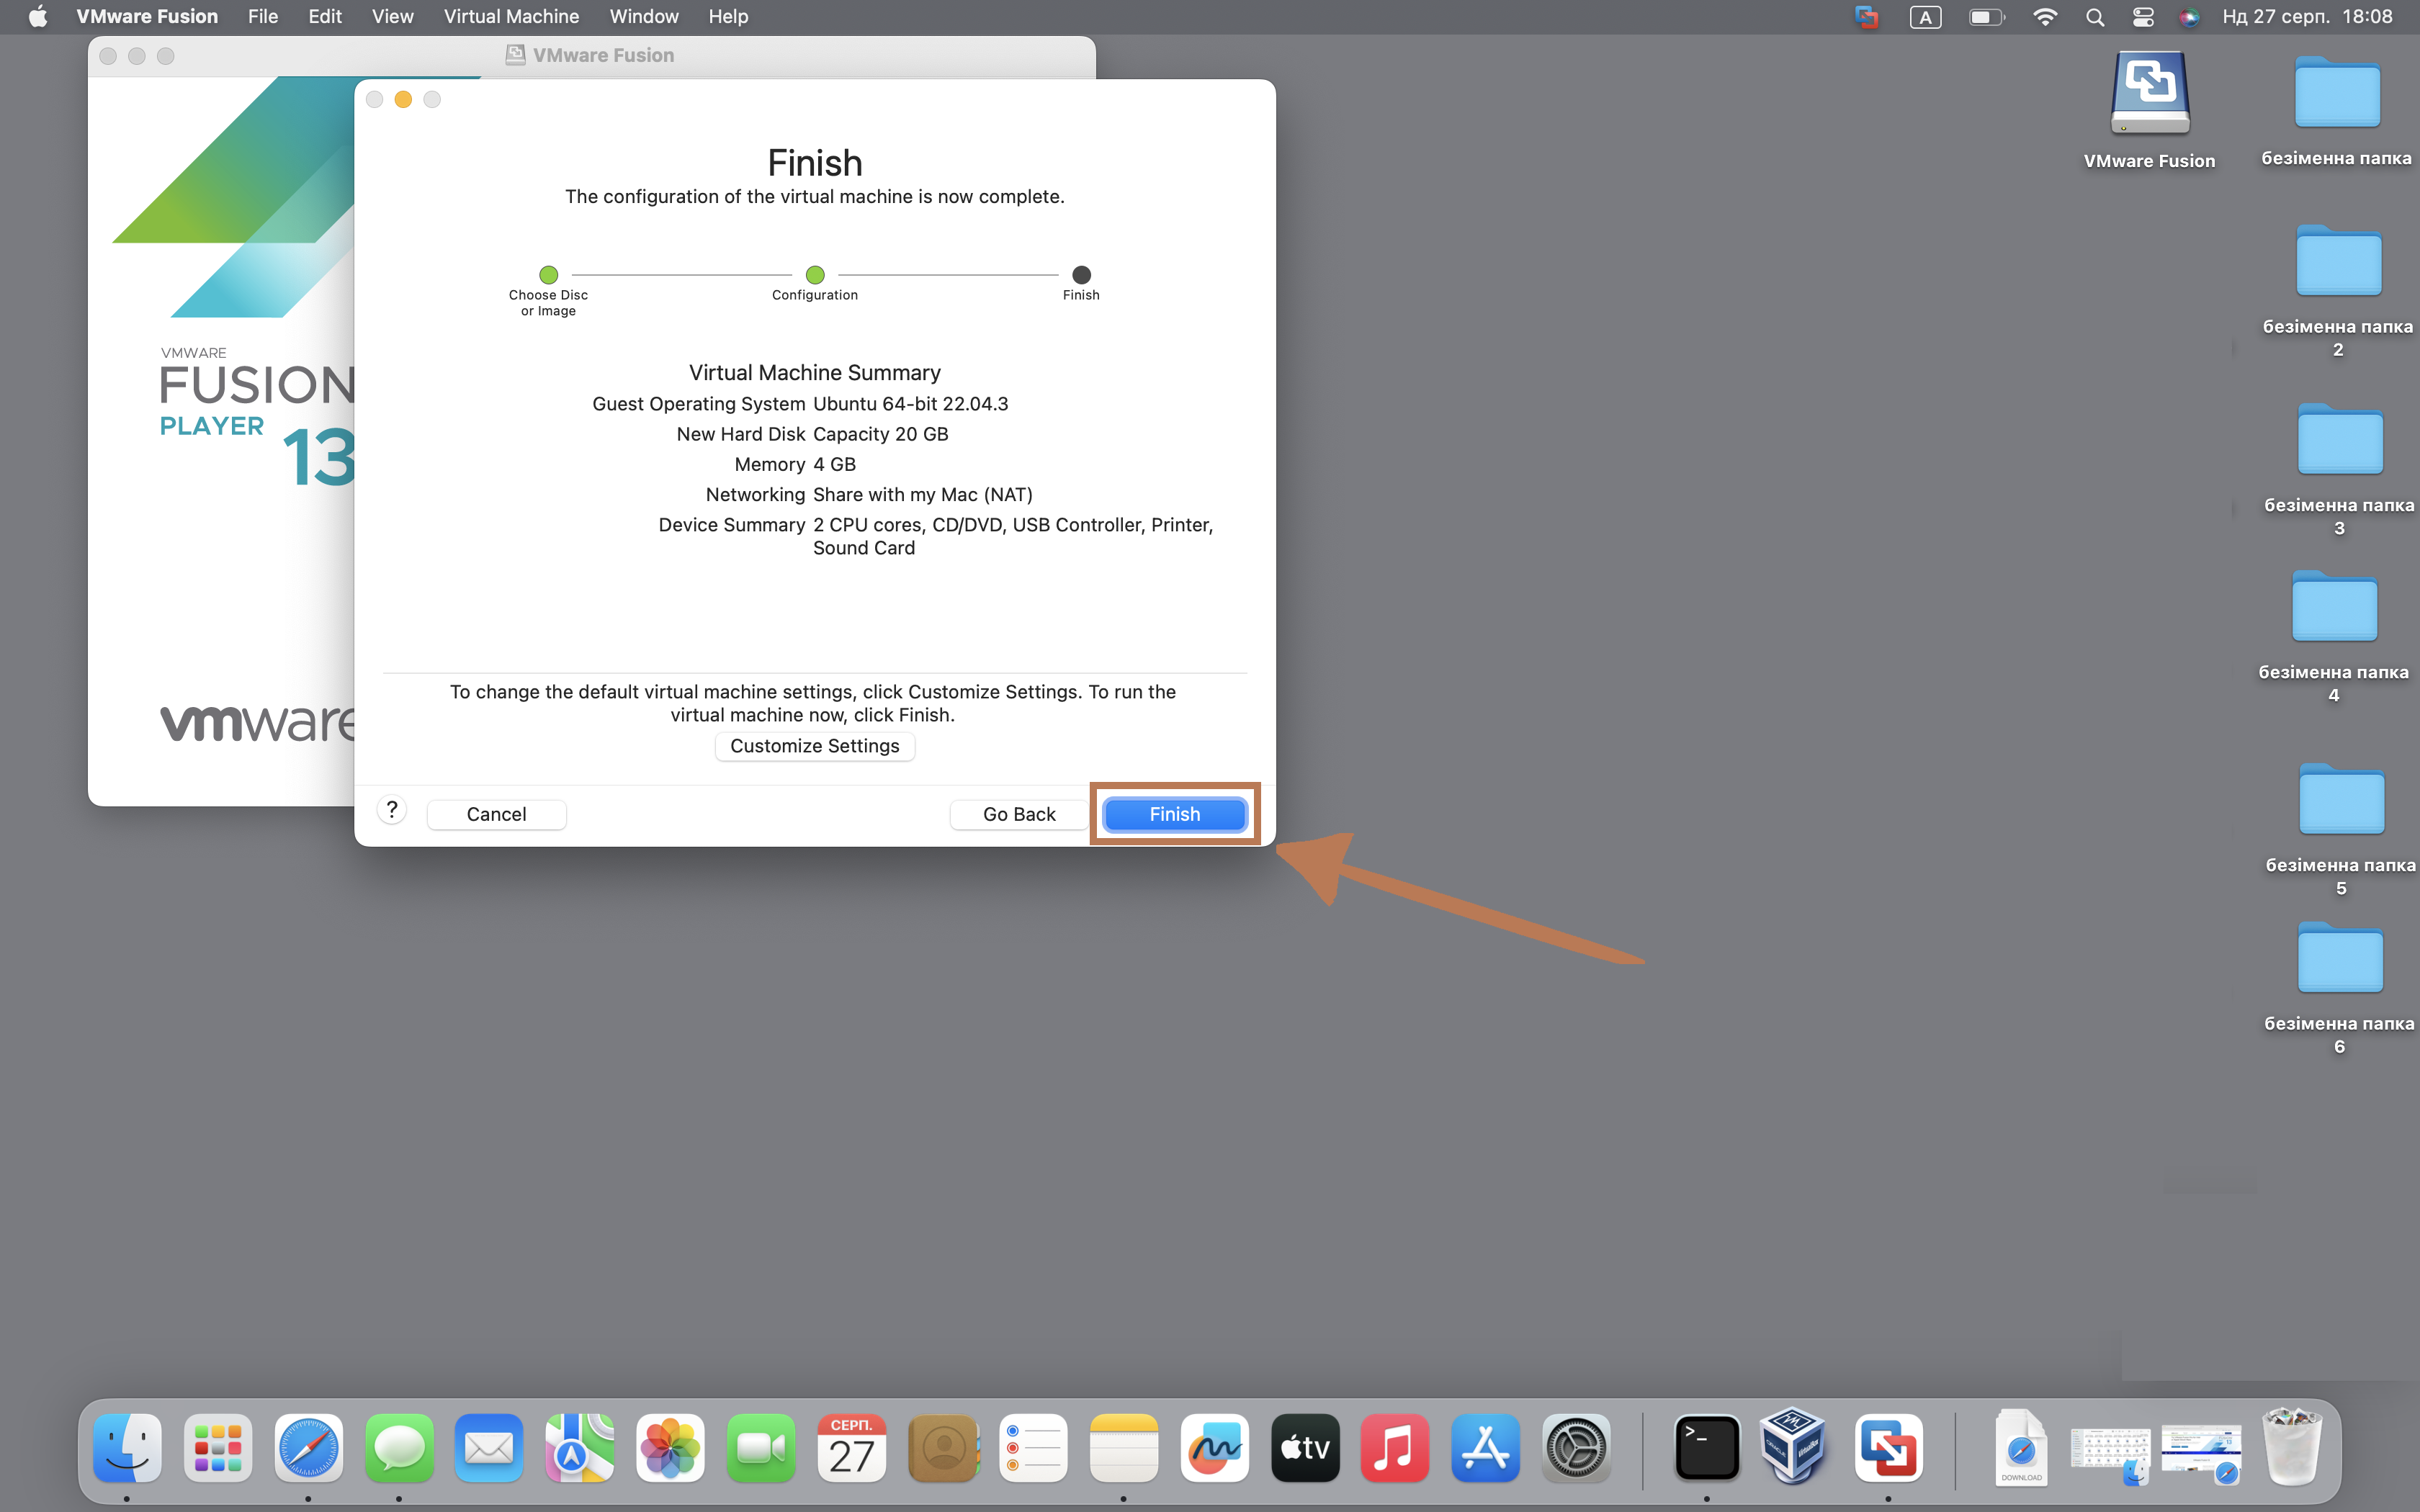Viewport: 2420px width, 1512px height.
Task: Check the battery status icon
Action: click(x=1986, y=16)
